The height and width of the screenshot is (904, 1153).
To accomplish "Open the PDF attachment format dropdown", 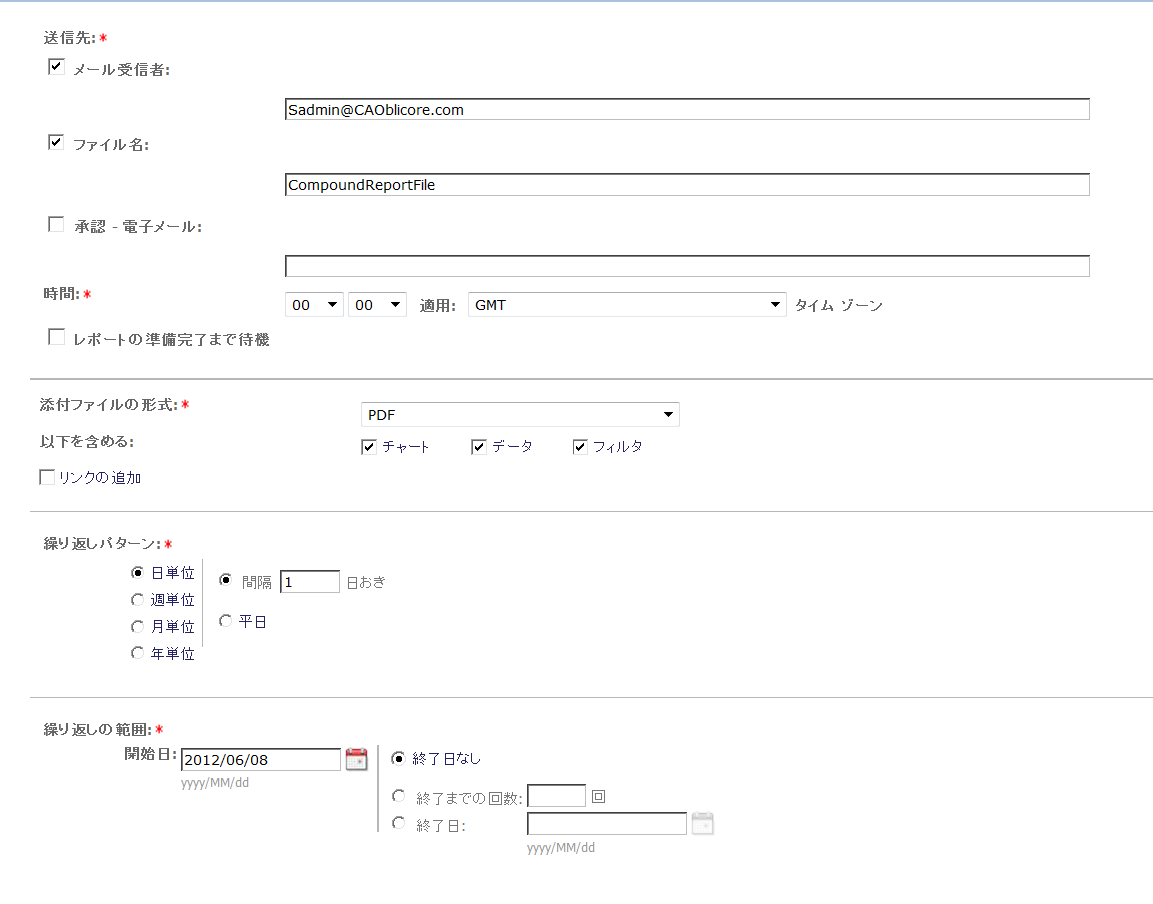I will click(520, 415).
